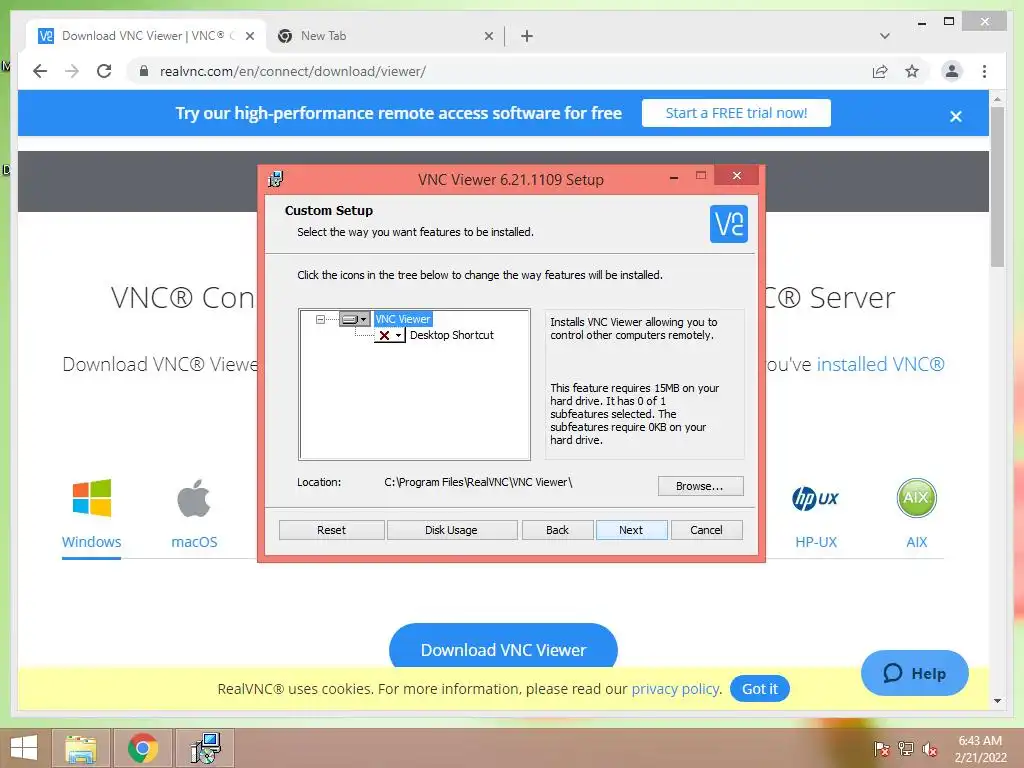Click the Reset button
This screenshot has width=1024, height=768.
[x=331, y=530]
